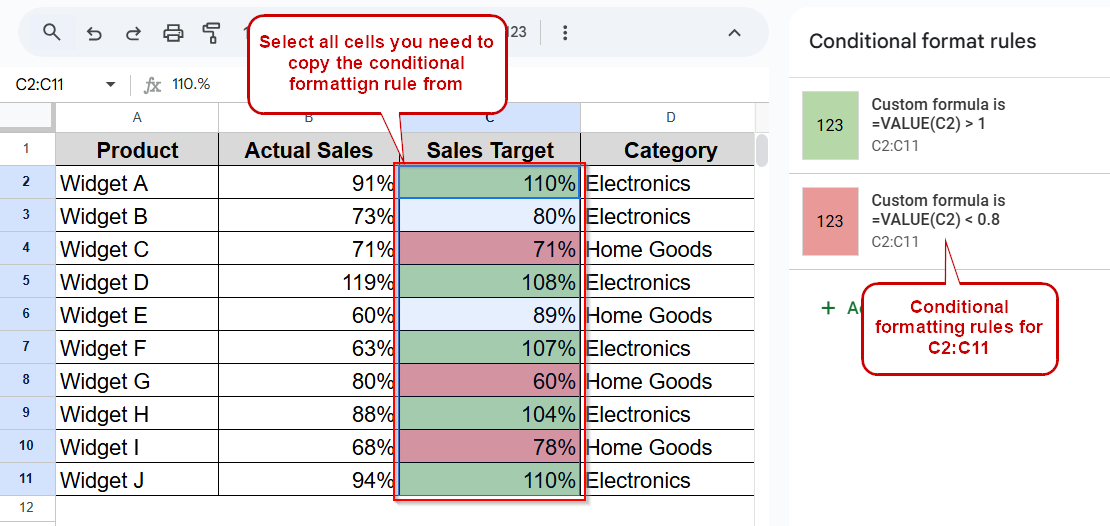Viewport: 1110px width, 526px height.
Task: Open the three-dot more options menu
Action: coord(564,33)
